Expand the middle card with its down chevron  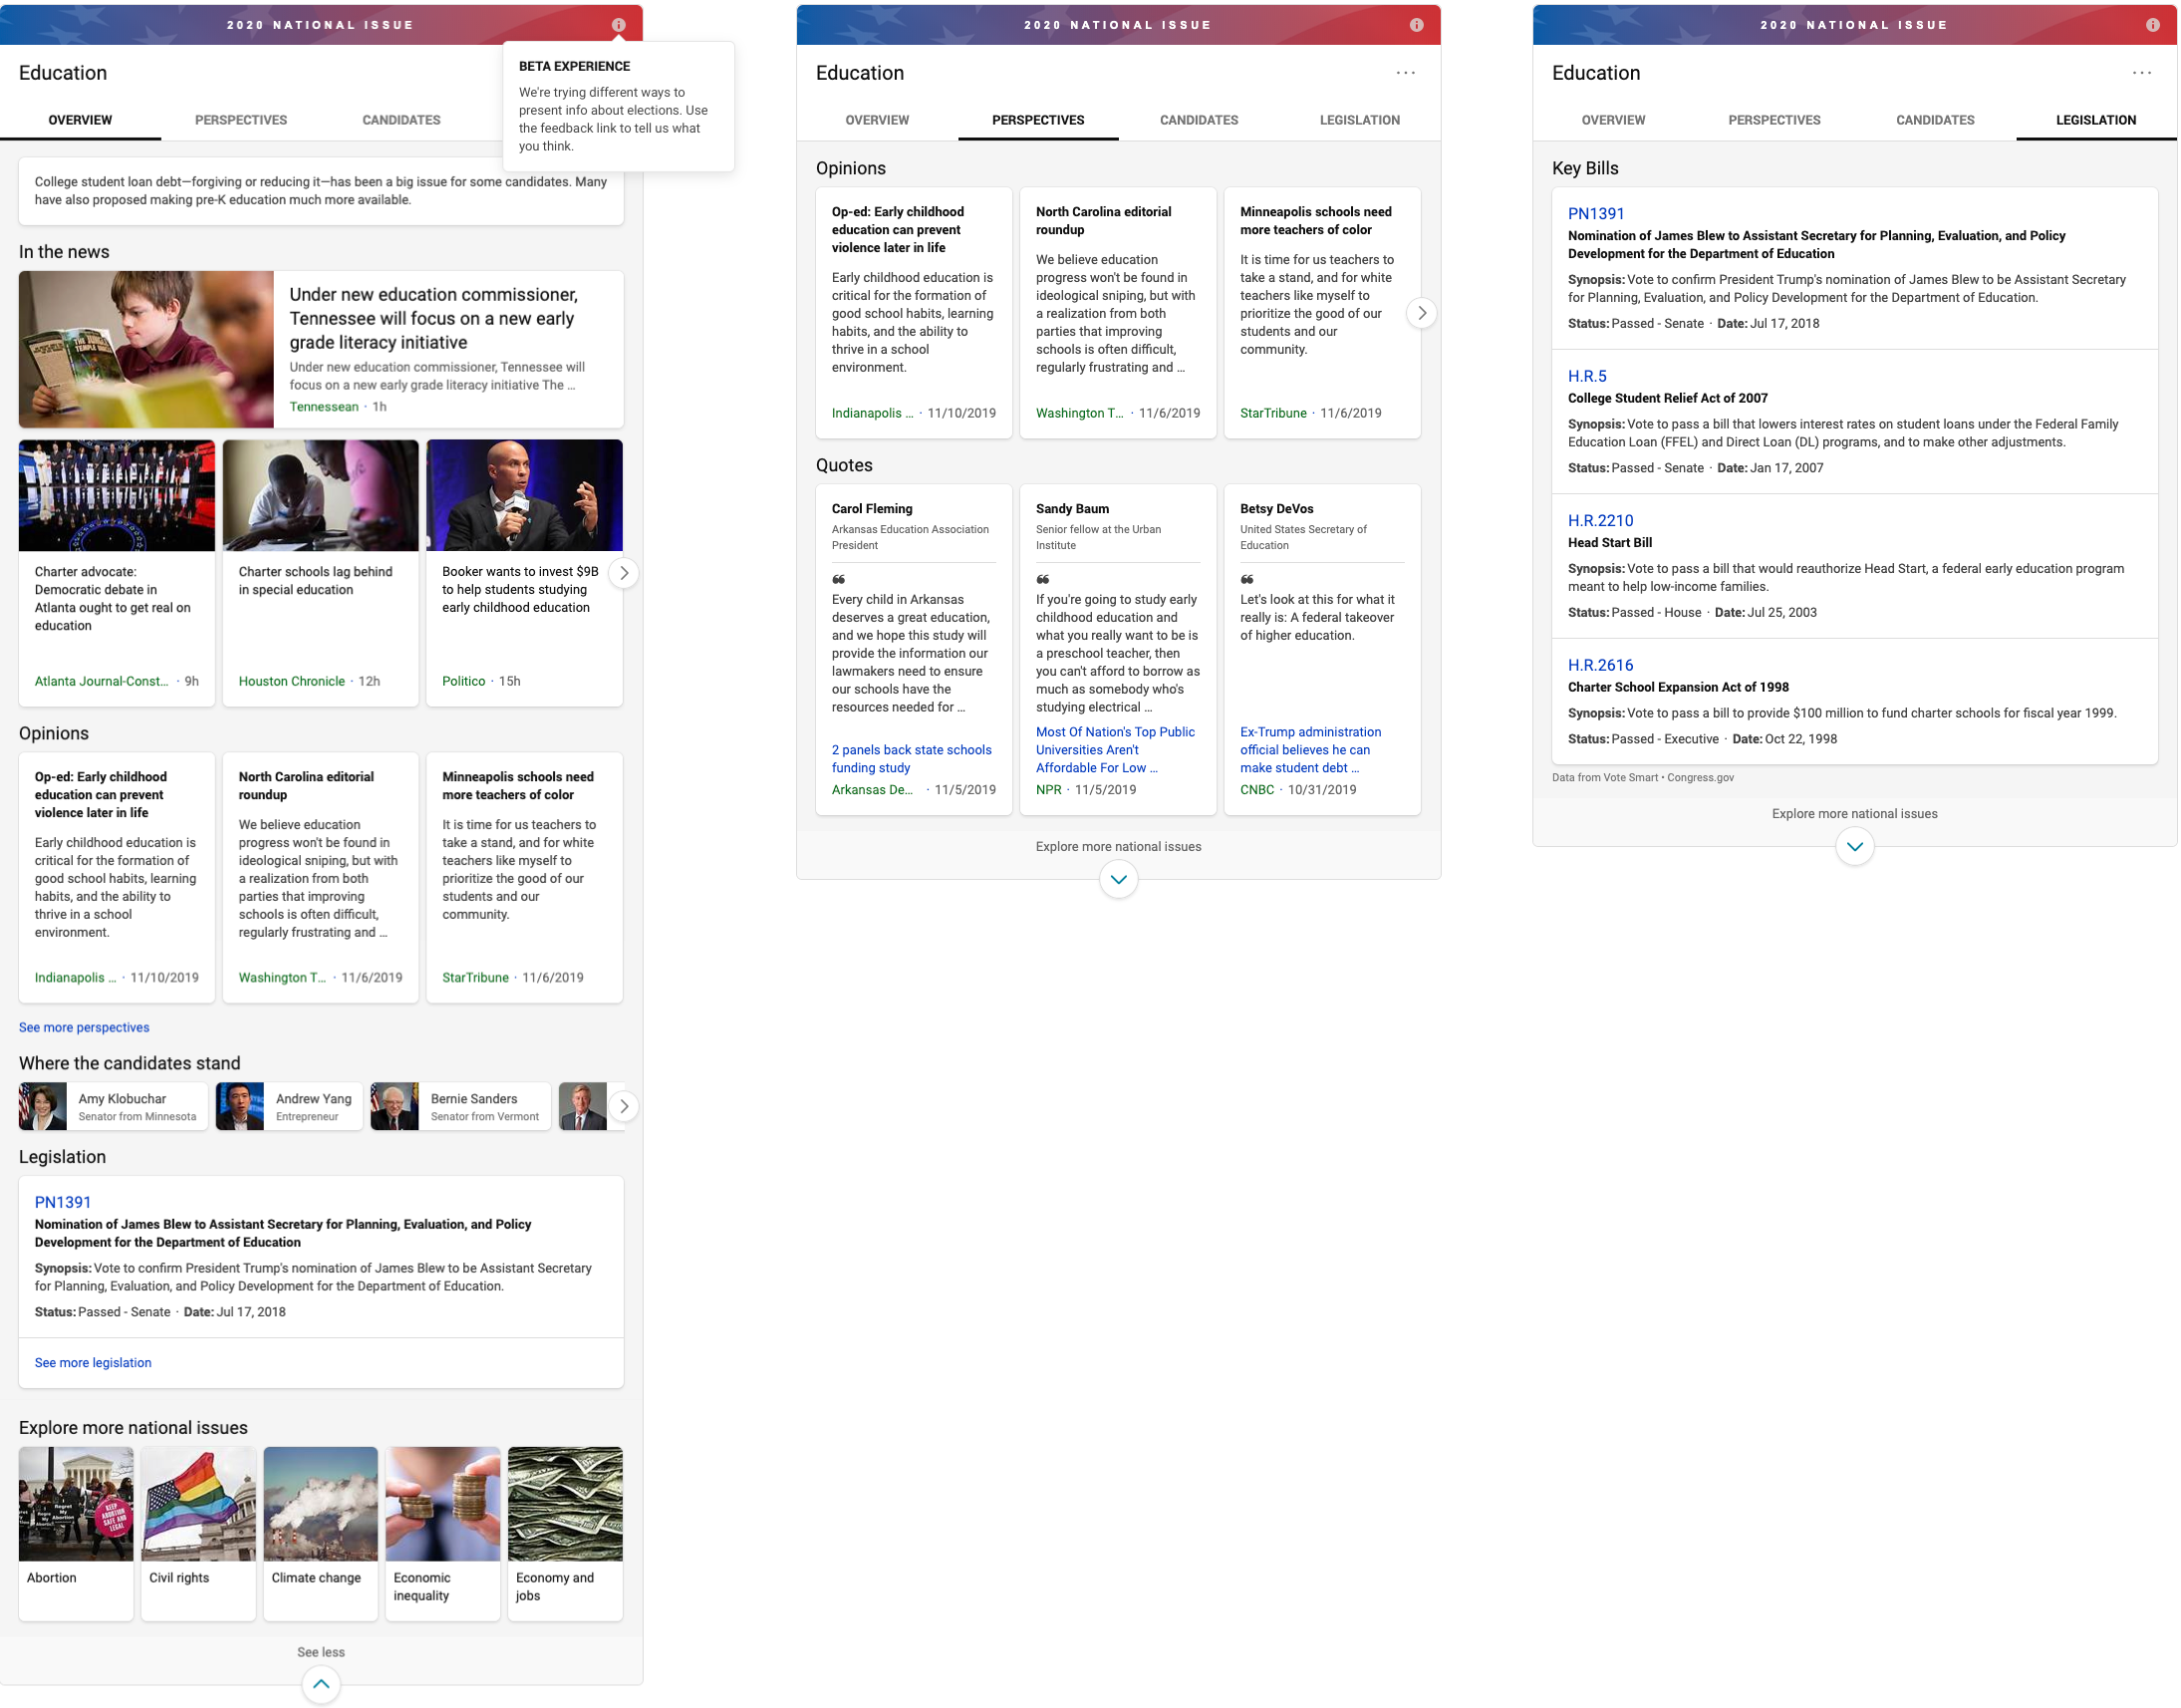pyautogui.click(x=1117, y=879)
